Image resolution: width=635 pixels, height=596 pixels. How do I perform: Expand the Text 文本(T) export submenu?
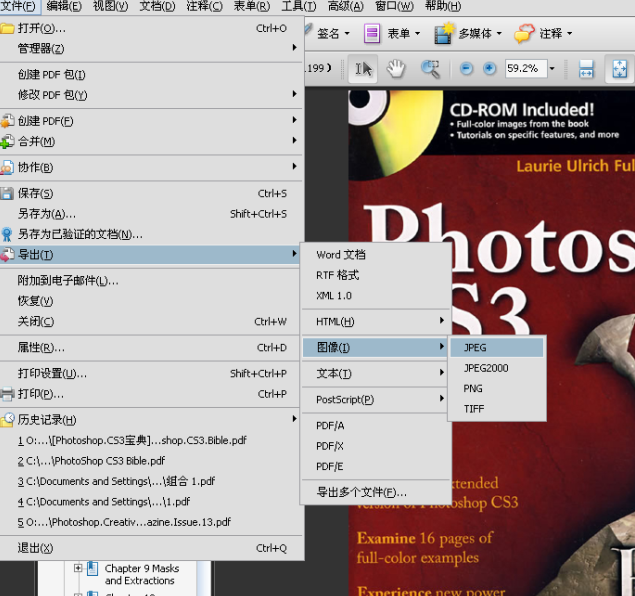coord(376,373)
